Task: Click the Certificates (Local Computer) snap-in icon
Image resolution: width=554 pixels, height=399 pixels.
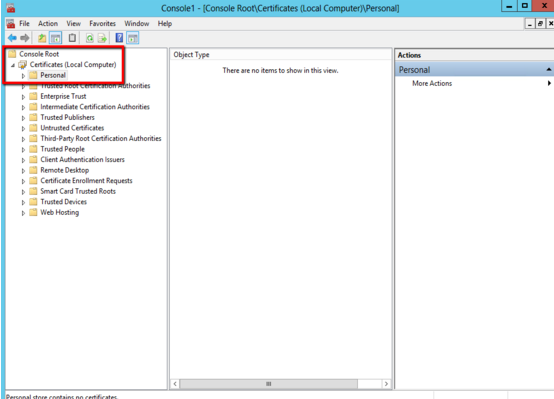Action: (23, 65)
